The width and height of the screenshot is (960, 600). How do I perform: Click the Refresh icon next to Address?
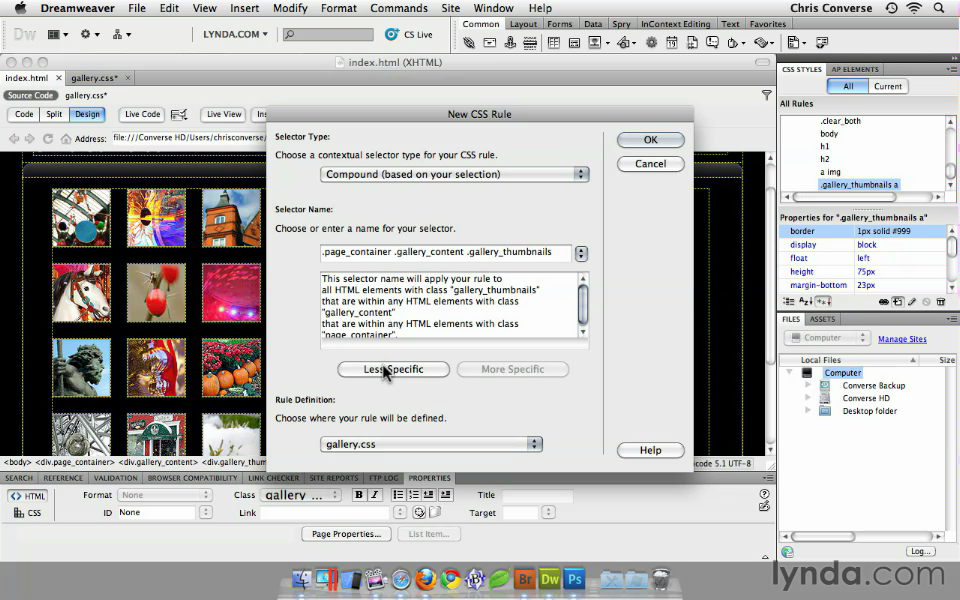(x=47, y=139)
